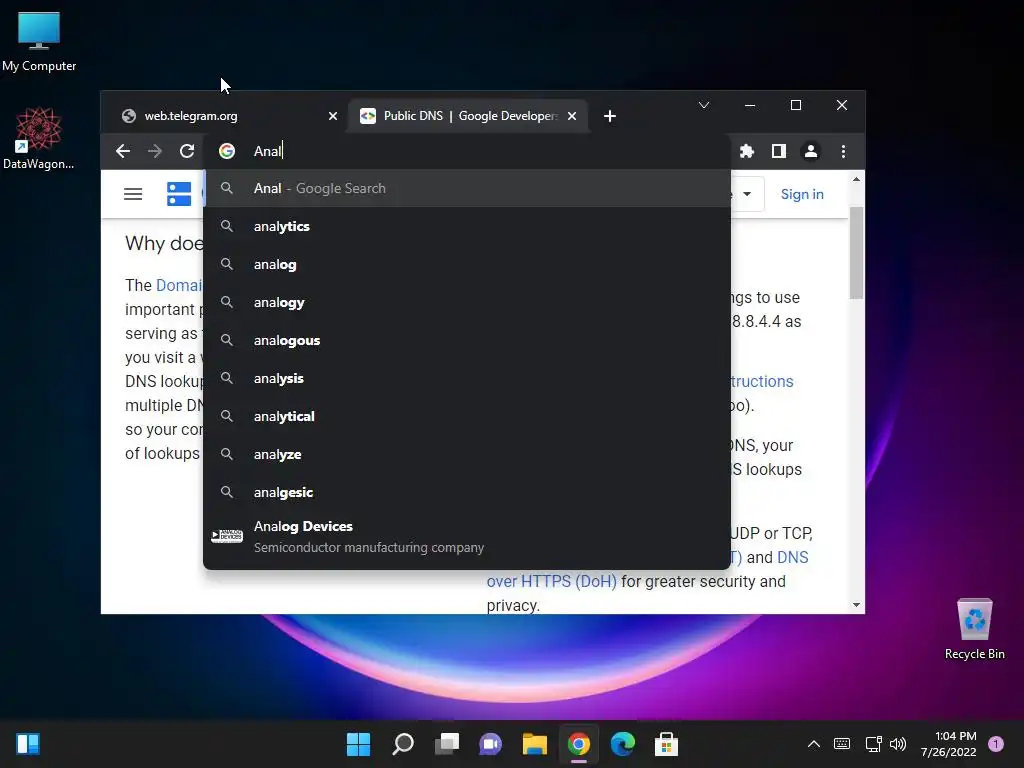This screenshot has height=768, width=1024.
Task: Choose the 'analogous' suggestion
Action: [x=467, y=340]
